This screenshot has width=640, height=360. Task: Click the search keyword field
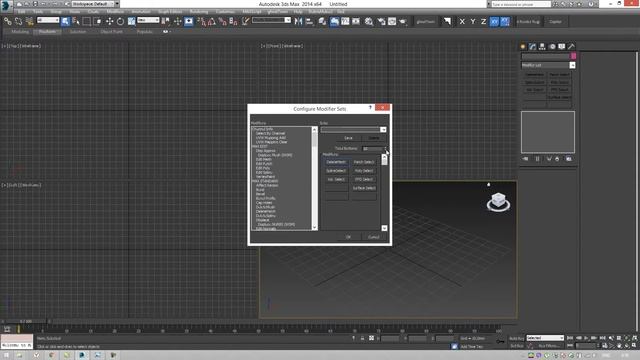click(521, 4)
